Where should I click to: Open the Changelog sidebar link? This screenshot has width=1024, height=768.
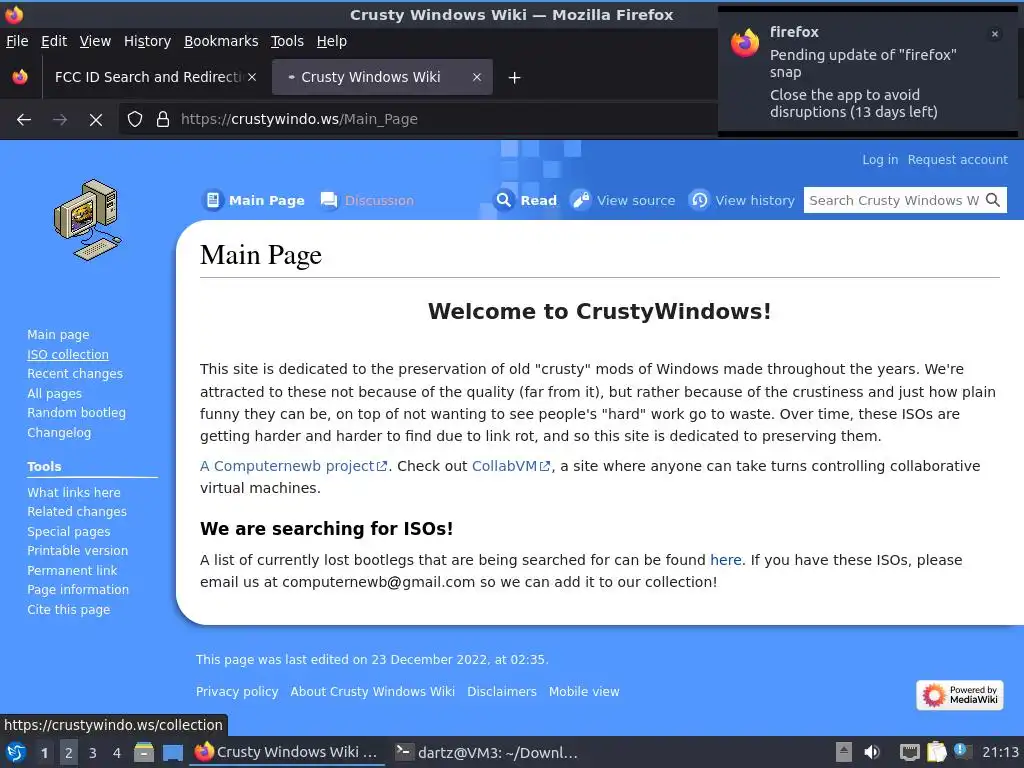(x=59, y=432)
